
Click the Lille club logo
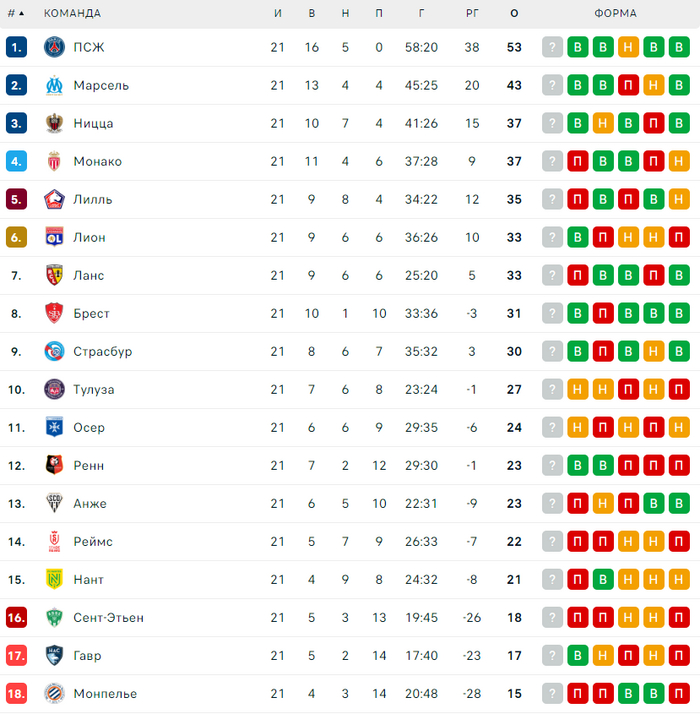point(54,199)
